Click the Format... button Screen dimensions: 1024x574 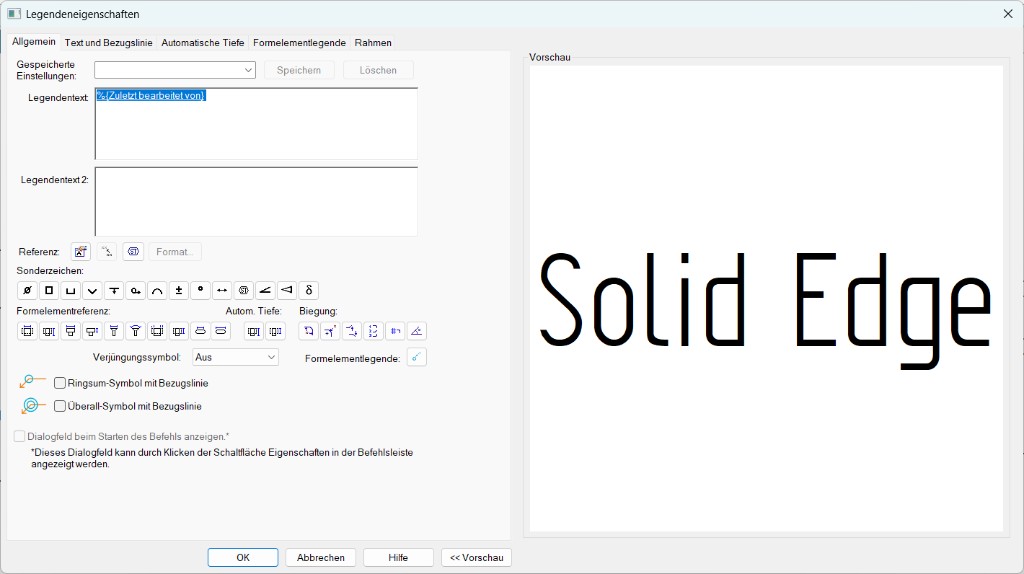pyautogui.click(x=175, y=251)
